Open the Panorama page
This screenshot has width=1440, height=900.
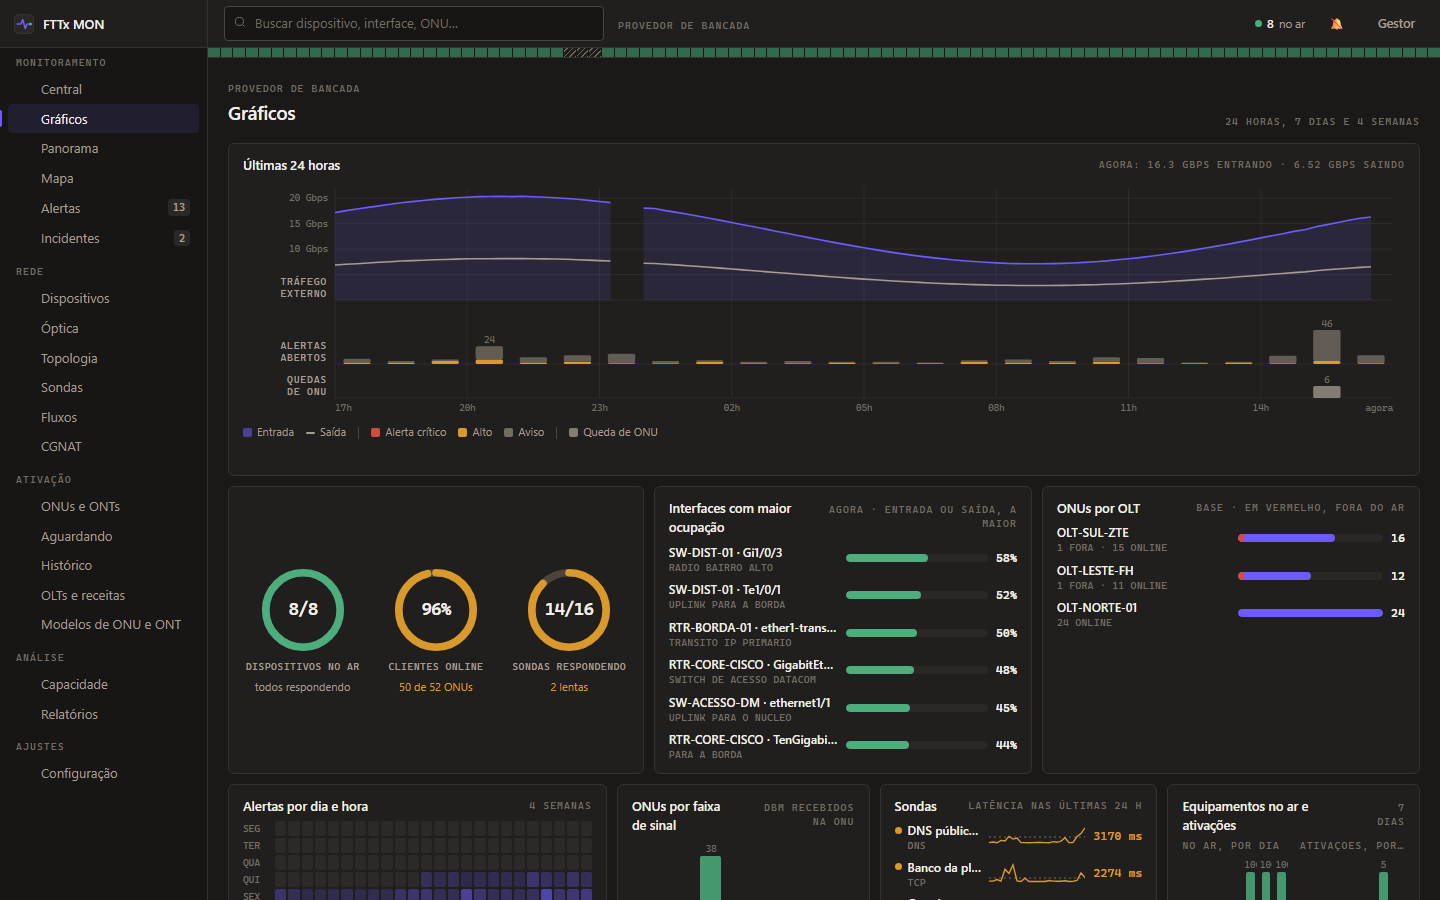tap(103, 149)
